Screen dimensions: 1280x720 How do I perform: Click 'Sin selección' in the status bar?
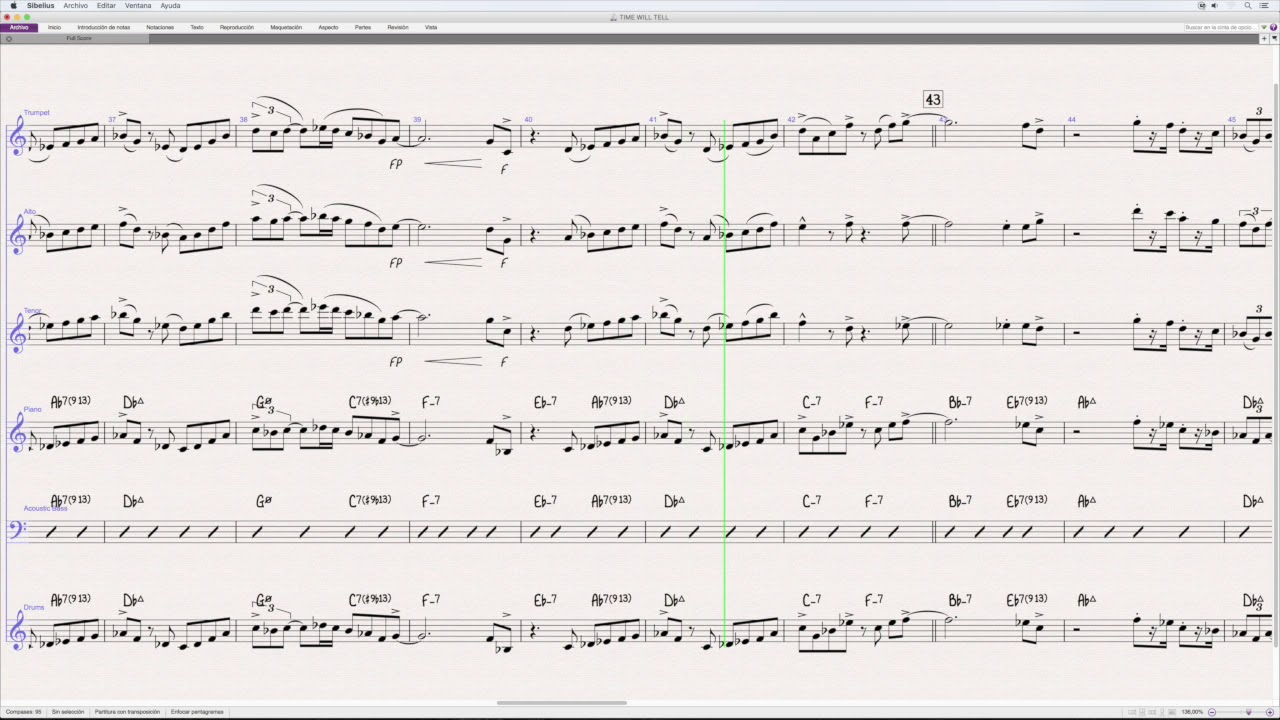click(68, 712)
